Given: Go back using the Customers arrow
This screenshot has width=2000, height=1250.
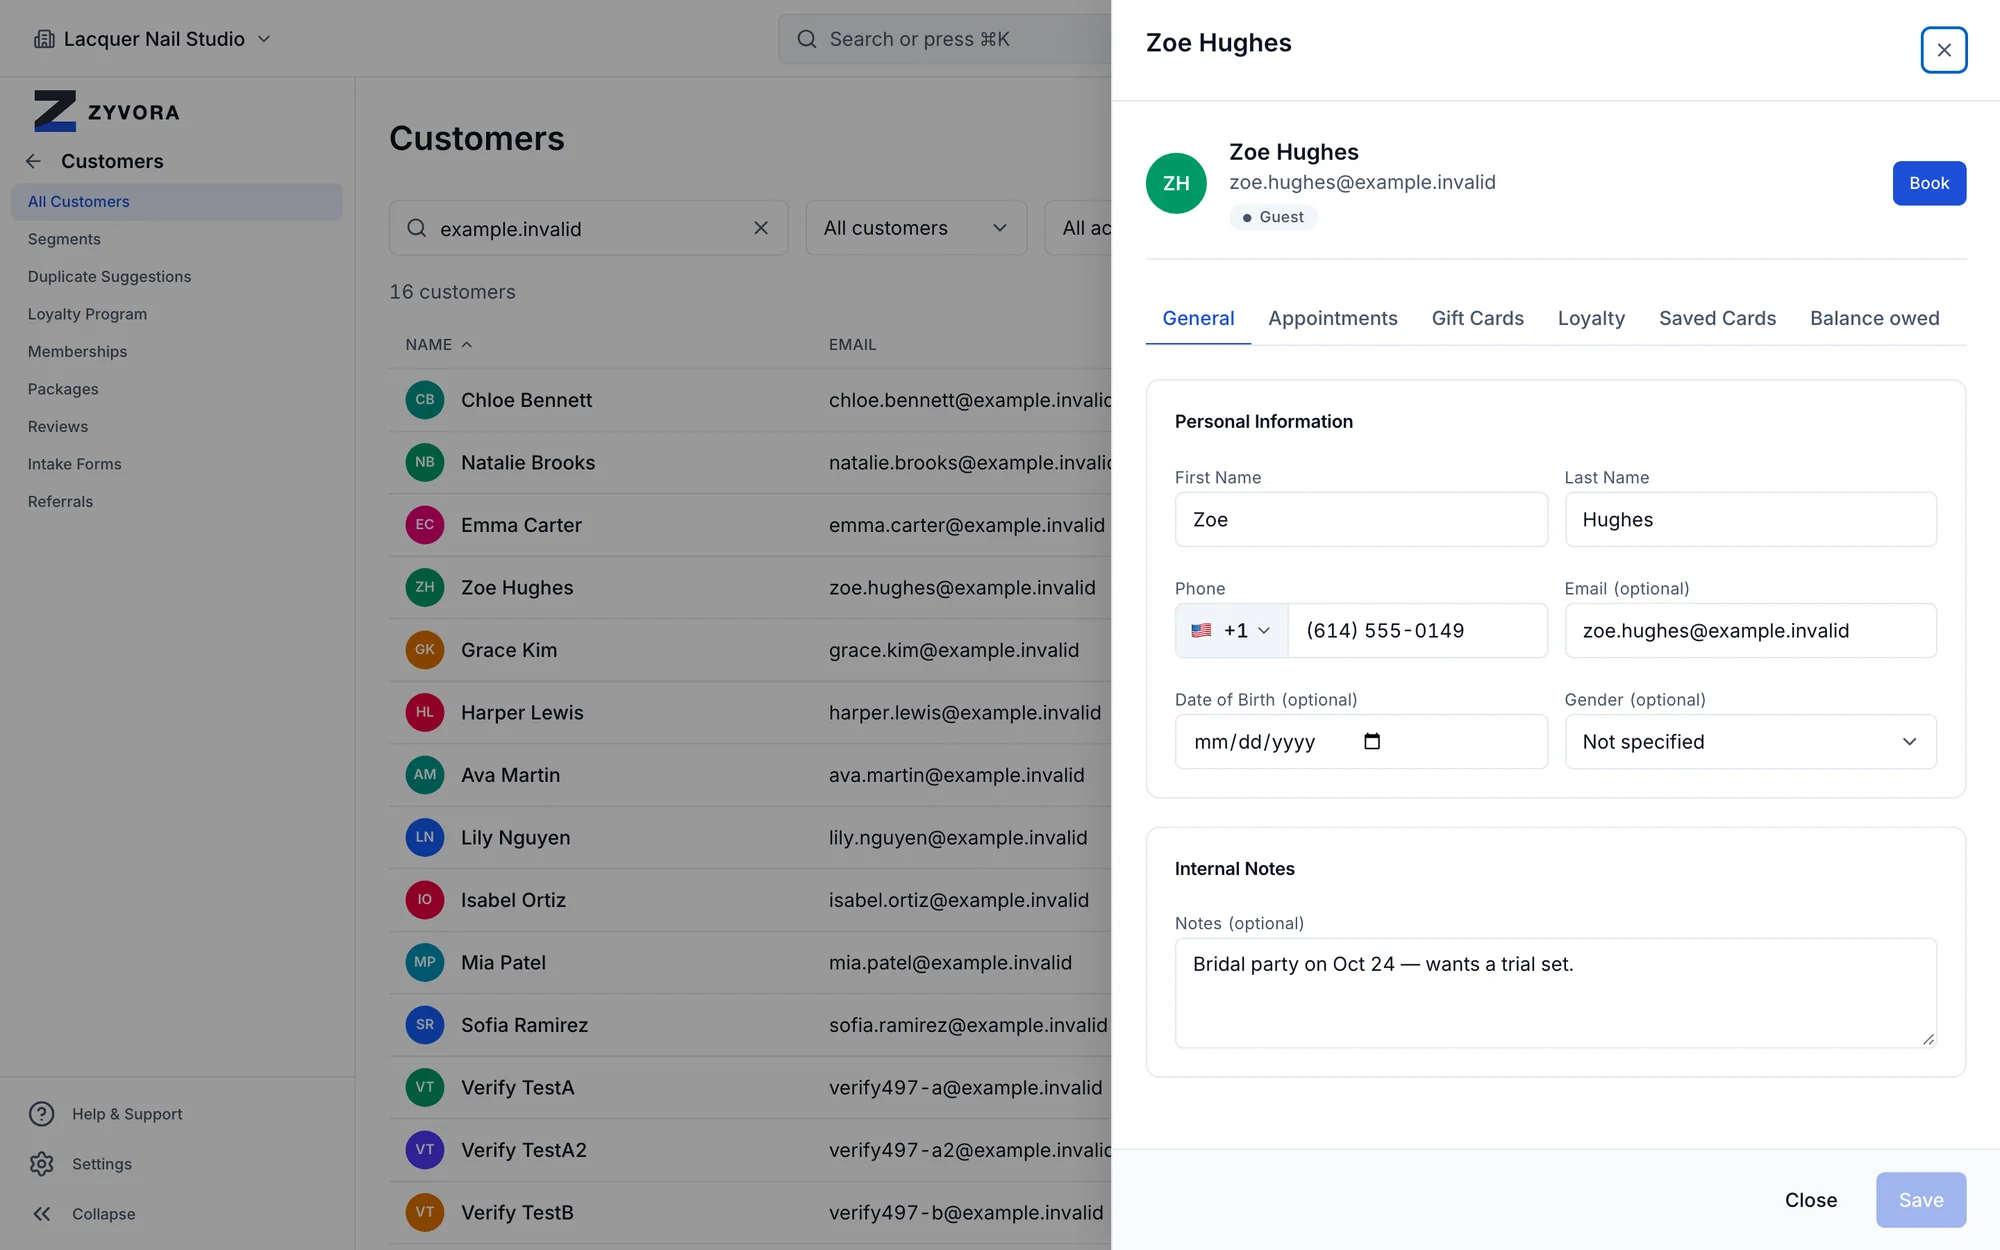Looking at the screenshot, I should [x=33, y=161].
